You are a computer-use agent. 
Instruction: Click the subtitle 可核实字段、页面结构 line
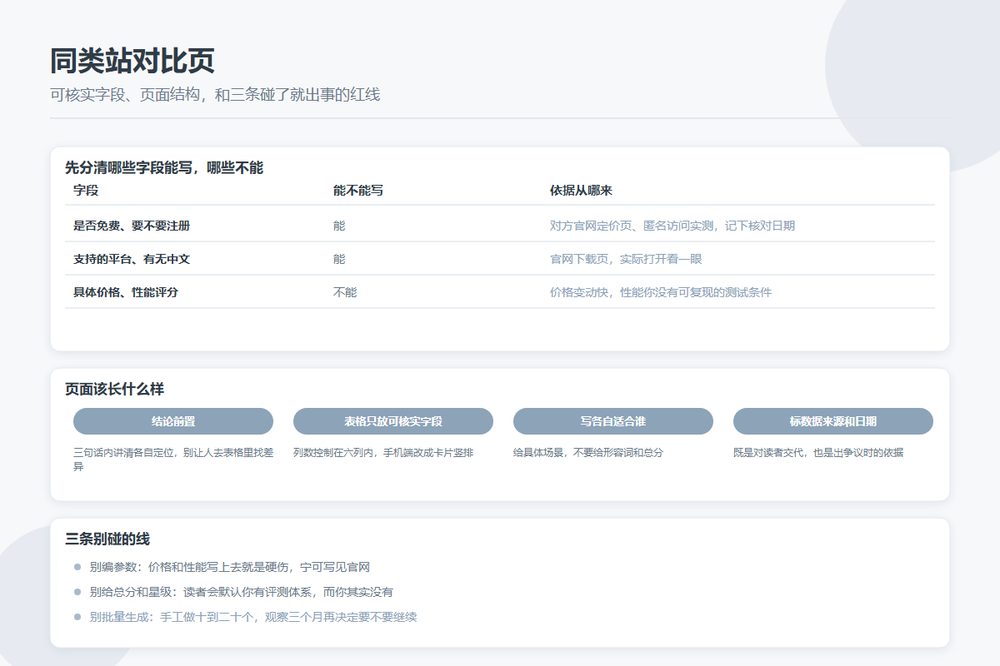pyautogui.click(x=215, y=94)
